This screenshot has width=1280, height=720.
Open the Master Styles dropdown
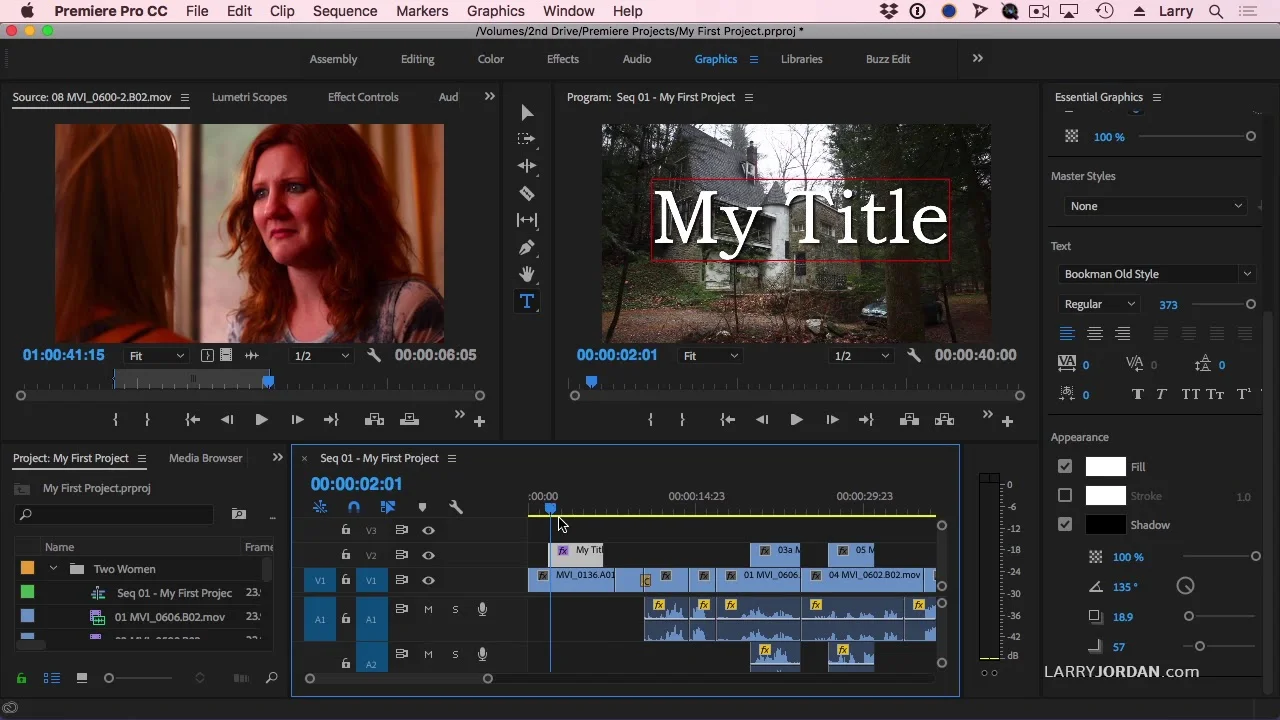pos(1155,206)
